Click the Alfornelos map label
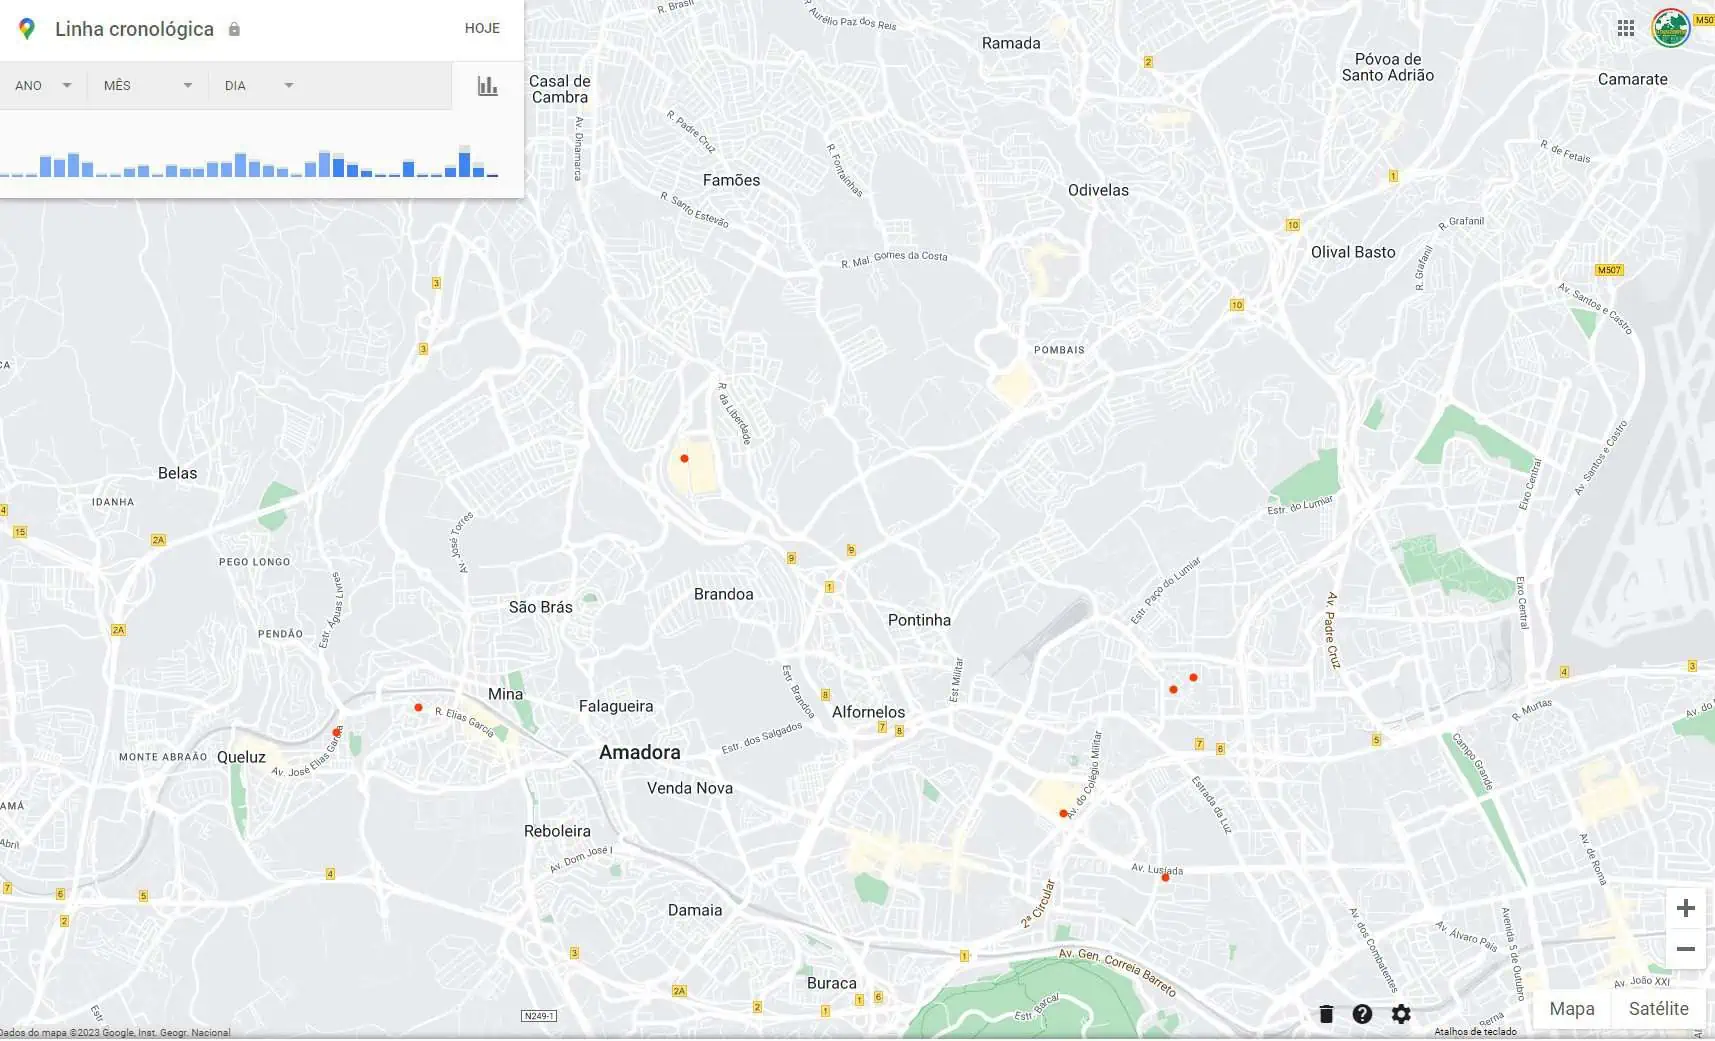 click(x=868, y=712)
